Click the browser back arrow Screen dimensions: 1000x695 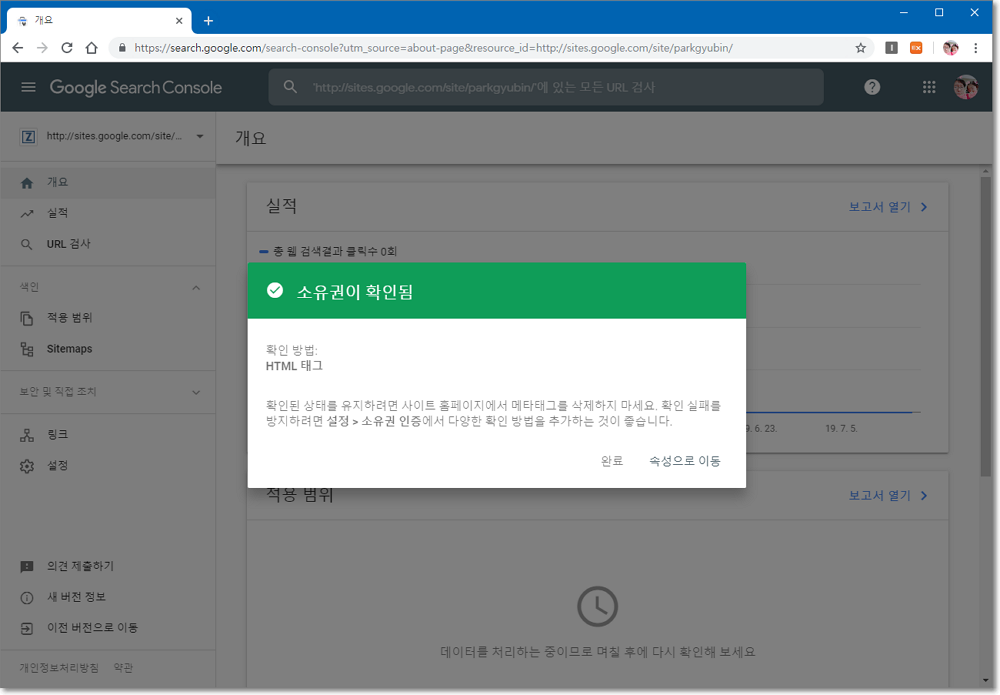18,48
